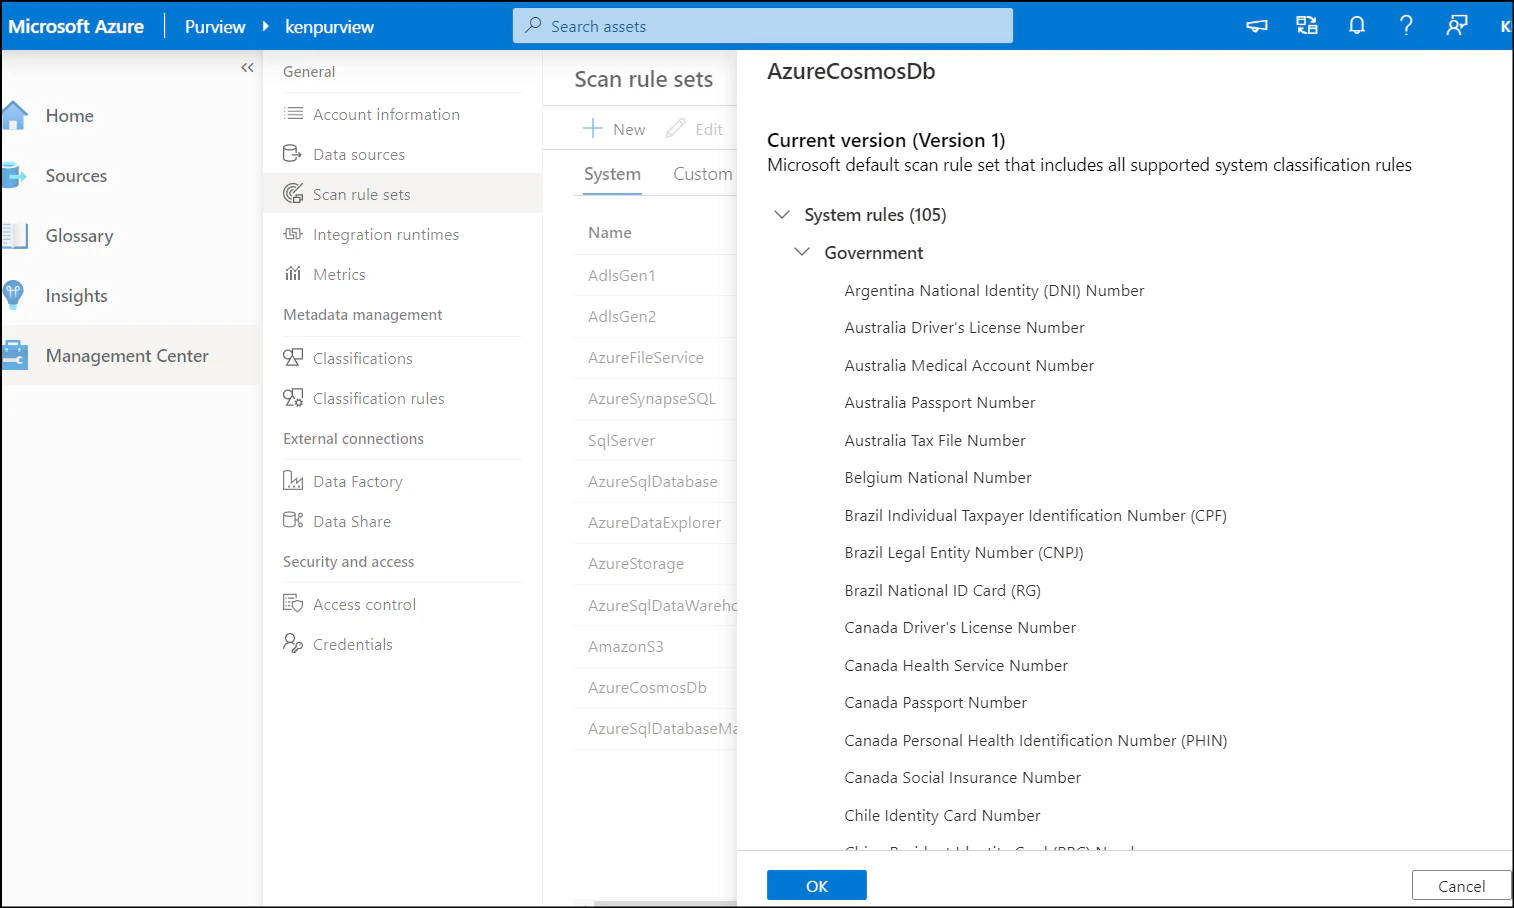Click the Credentials person-key icon
The image size is (1514, 908).
pos(293,644)
